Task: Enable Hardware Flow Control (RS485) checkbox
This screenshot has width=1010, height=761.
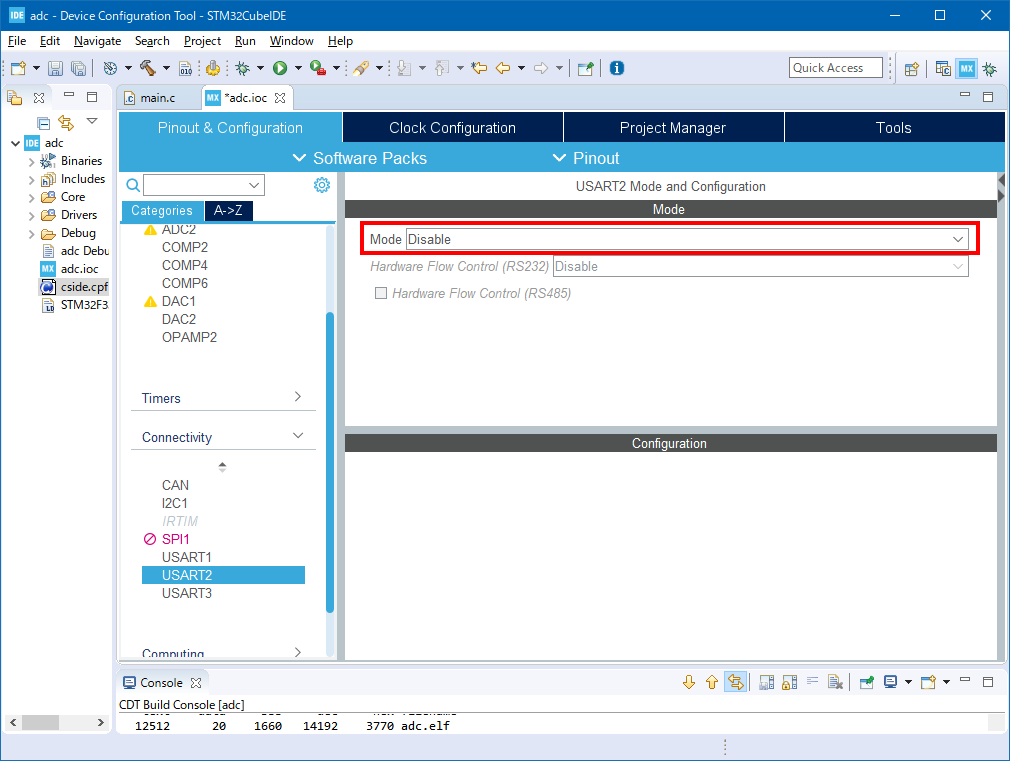Action: [x=381, y=293]
